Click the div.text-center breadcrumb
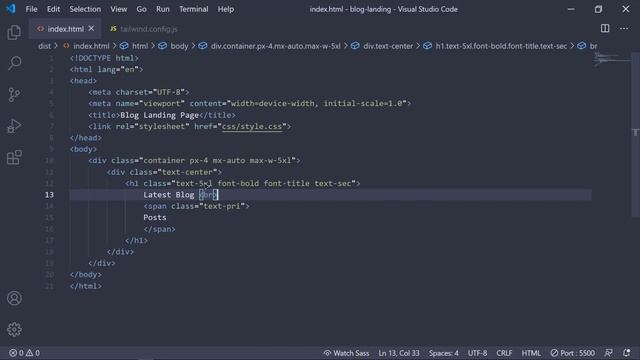This screenshot has height=360, width=640. pyautogui.click(x=382, y=46)
